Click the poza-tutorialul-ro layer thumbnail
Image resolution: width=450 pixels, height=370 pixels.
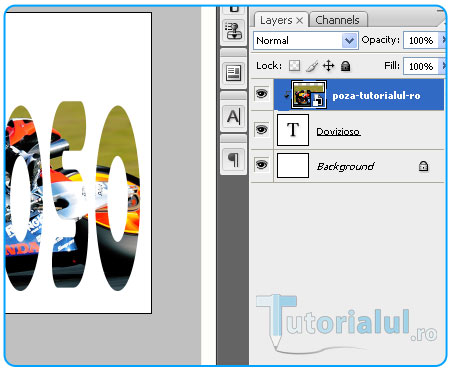309,95
